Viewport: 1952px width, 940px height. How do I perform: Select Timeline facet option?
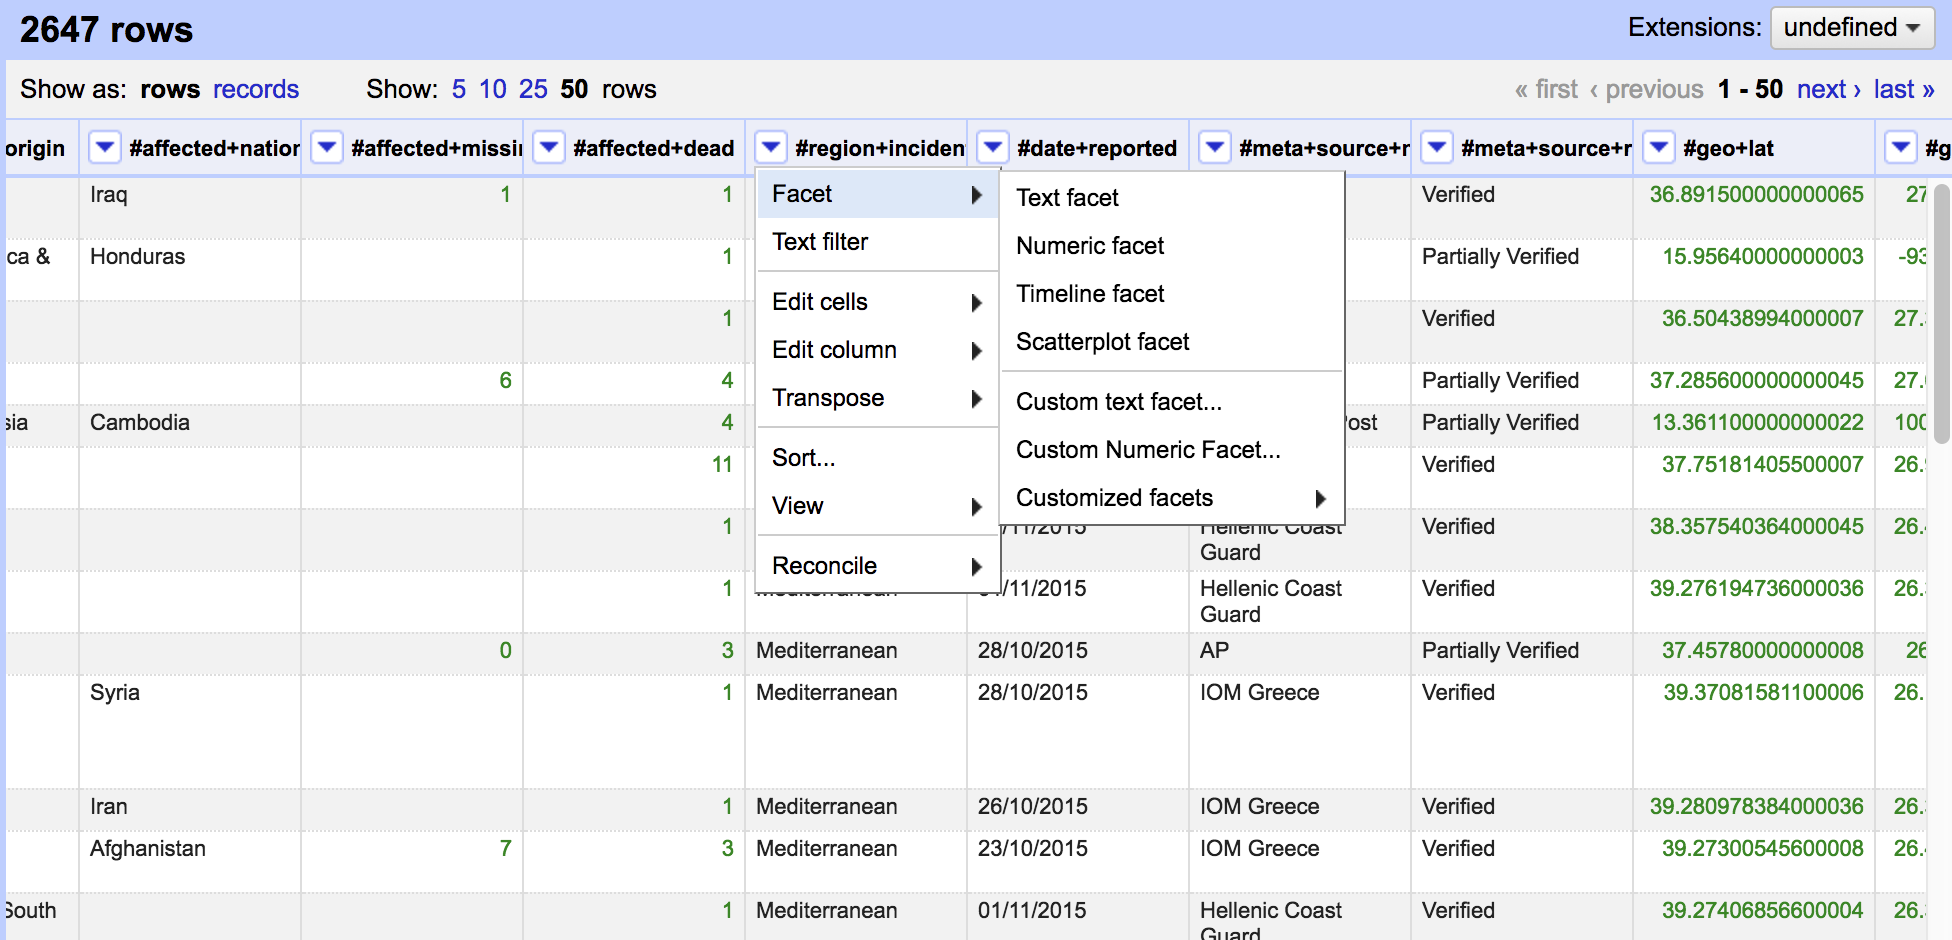(1172, 294)
